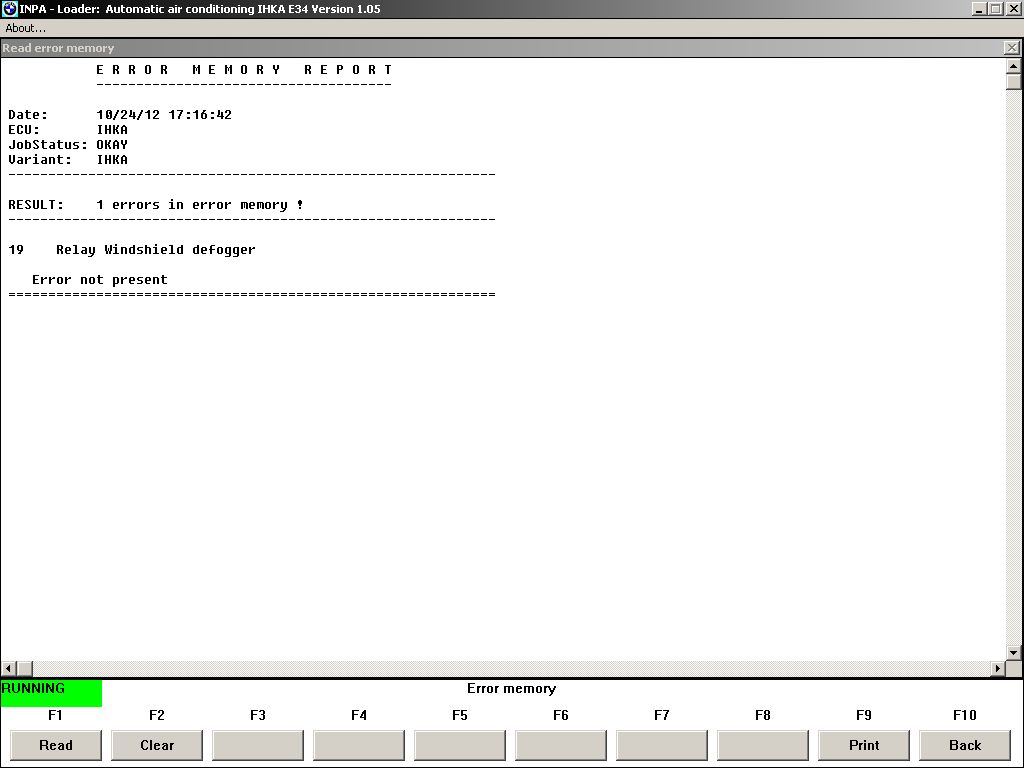Click the horizontal scrollbar left arrow
Screen dimensions: 1024x768
[x=9, y=668]
